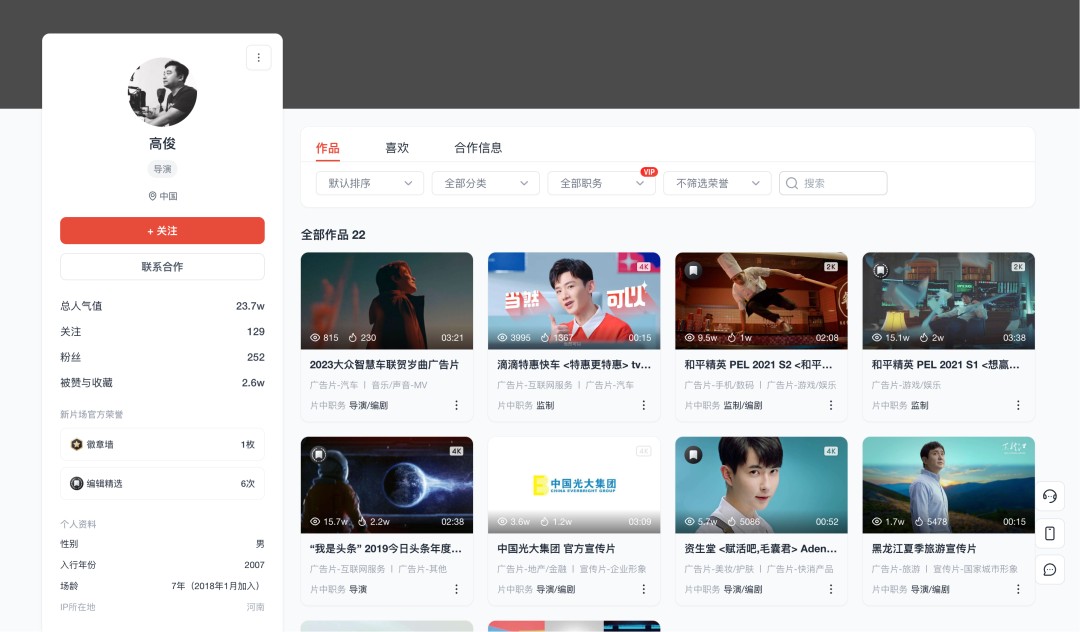Click the more options icon on the 2023大众智慧车 card
The width and height of the screenshot is (1080, 632).
[x=457, y=404]
